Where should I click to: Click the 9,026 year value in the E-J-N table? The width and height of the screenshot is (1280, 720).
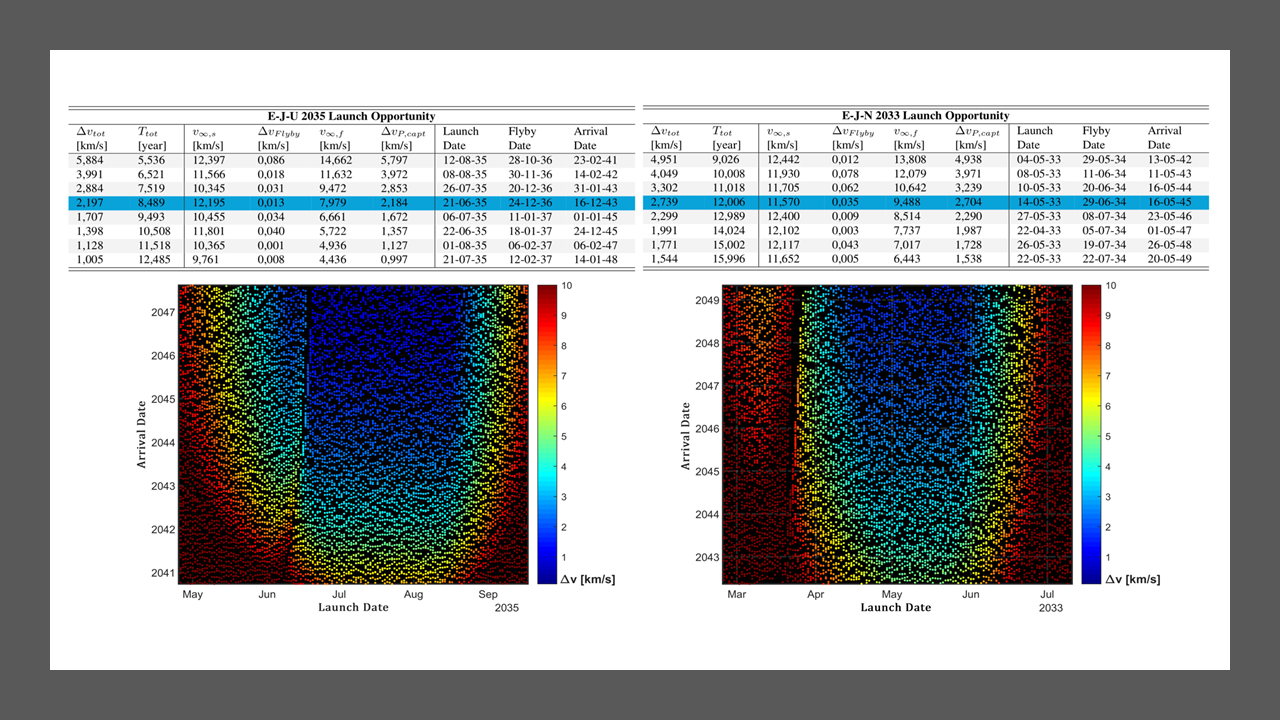tap(727, 159)
